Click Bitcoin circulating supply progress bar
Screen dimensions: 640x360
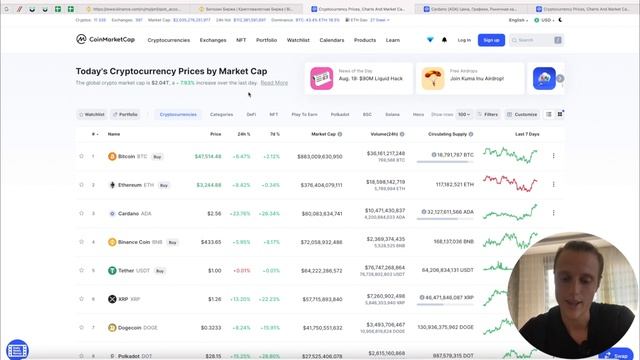point(445,162)
